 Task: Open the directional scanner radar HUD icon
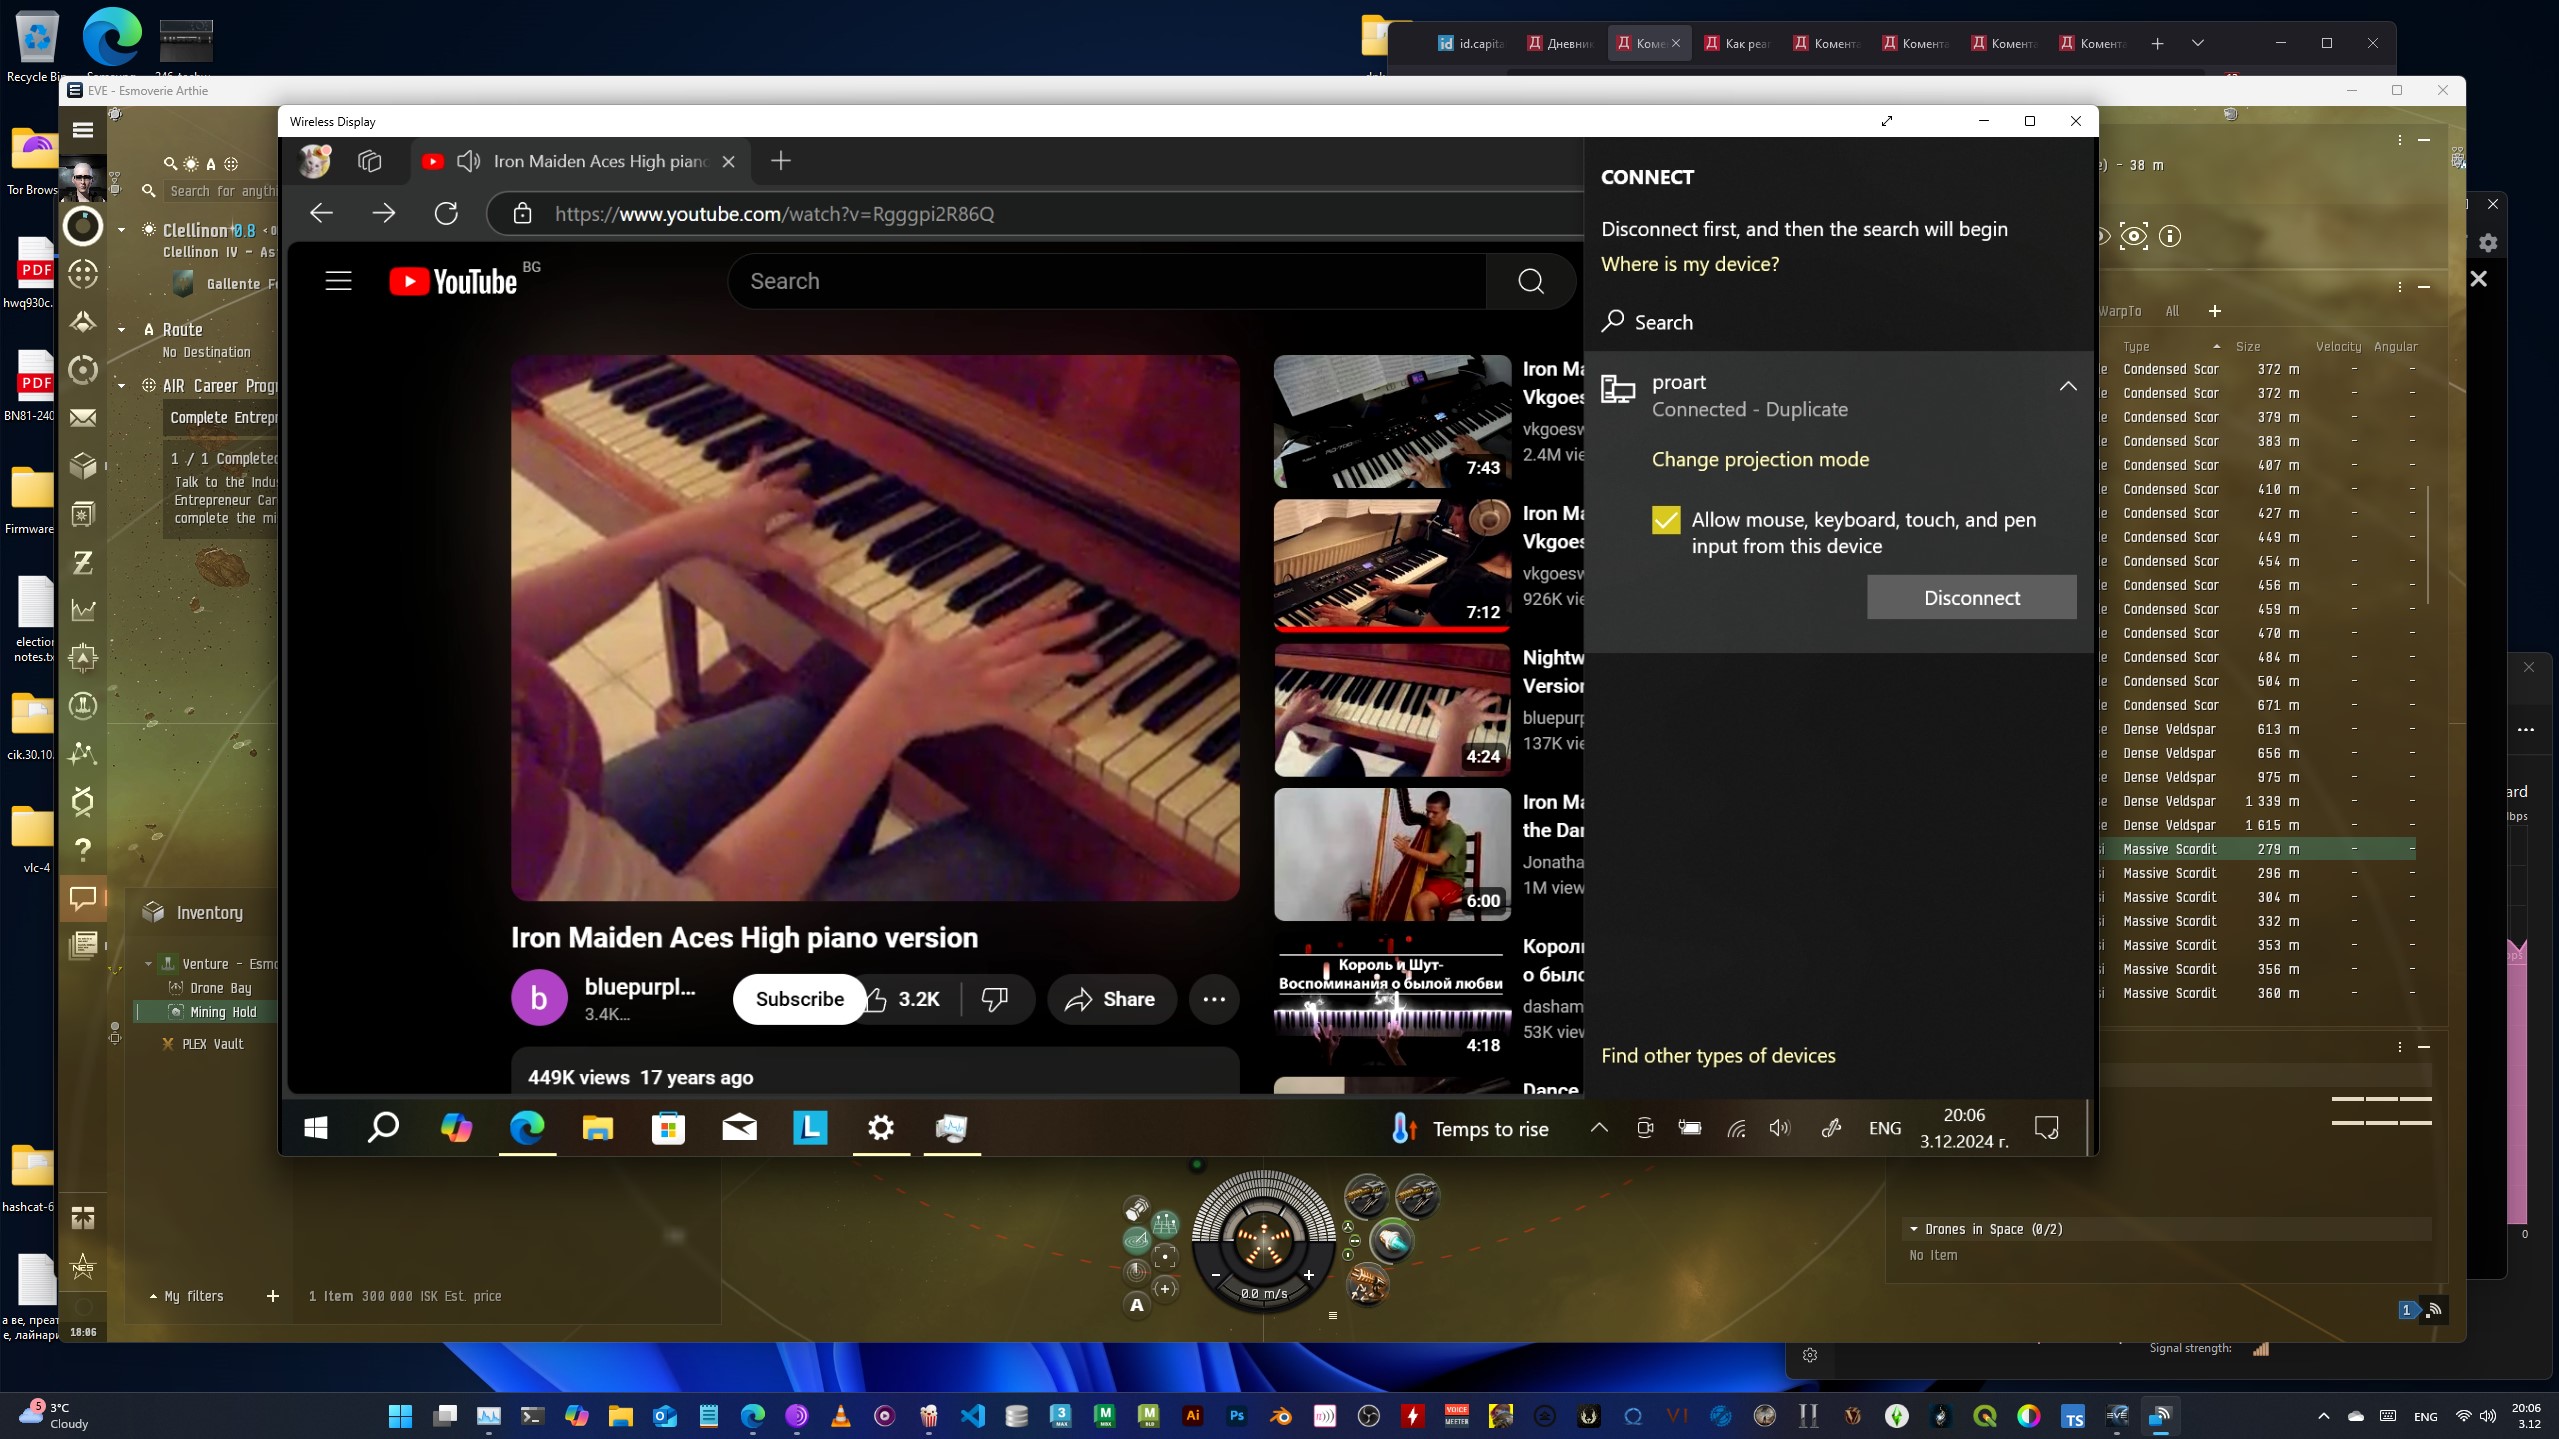click(x=1136, y=1271)
